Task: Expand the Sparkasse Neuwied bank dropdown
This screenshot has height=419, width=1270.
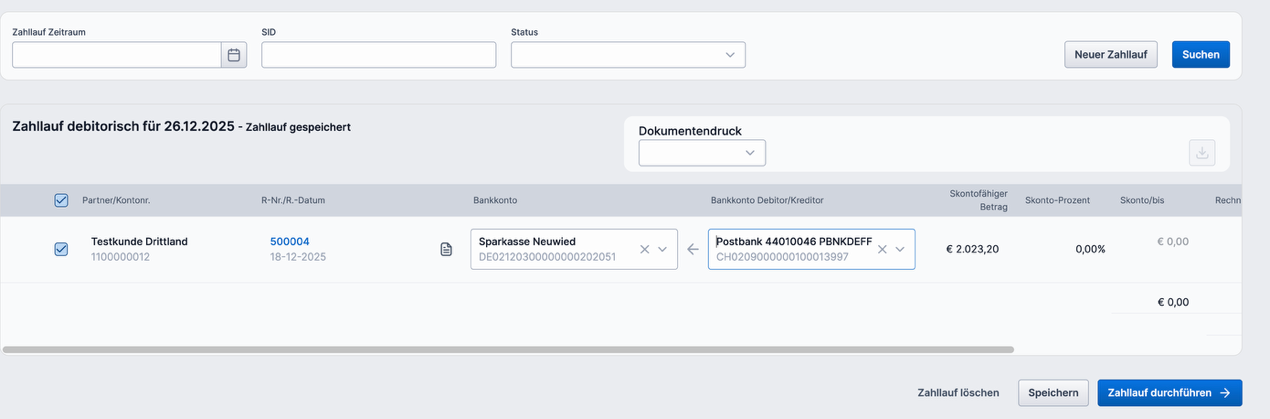Action: (x=662, y=249)
